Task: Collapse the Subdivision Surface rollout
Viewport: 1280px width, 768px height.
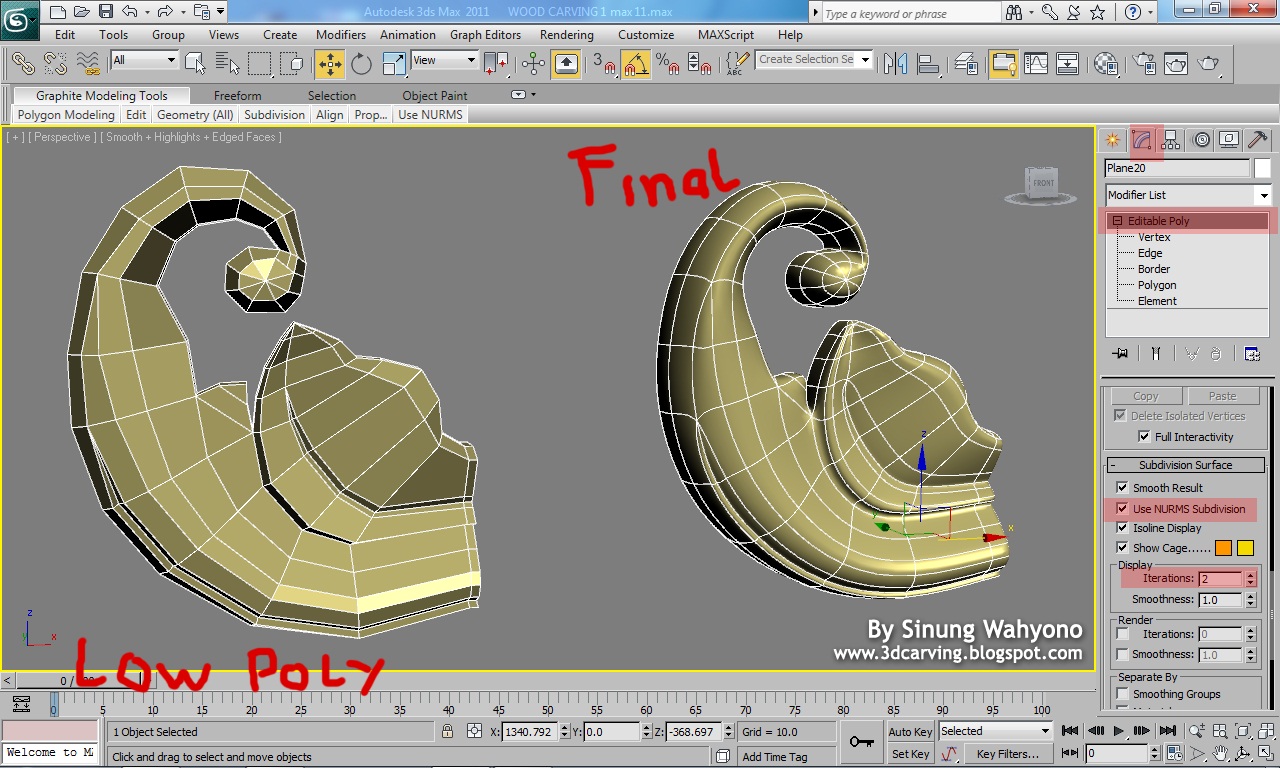Action: (1111, 464)
